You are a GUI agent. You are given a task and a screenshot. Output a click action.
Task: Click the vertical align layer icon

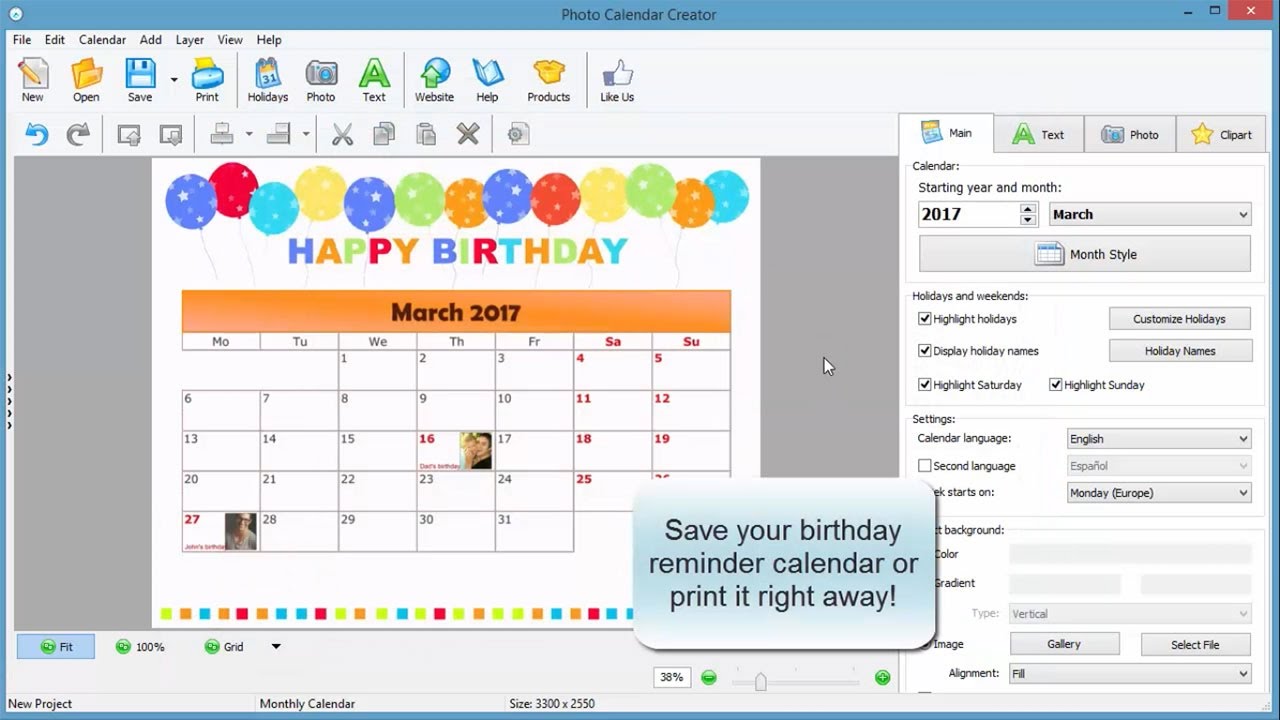pos(278,134)
